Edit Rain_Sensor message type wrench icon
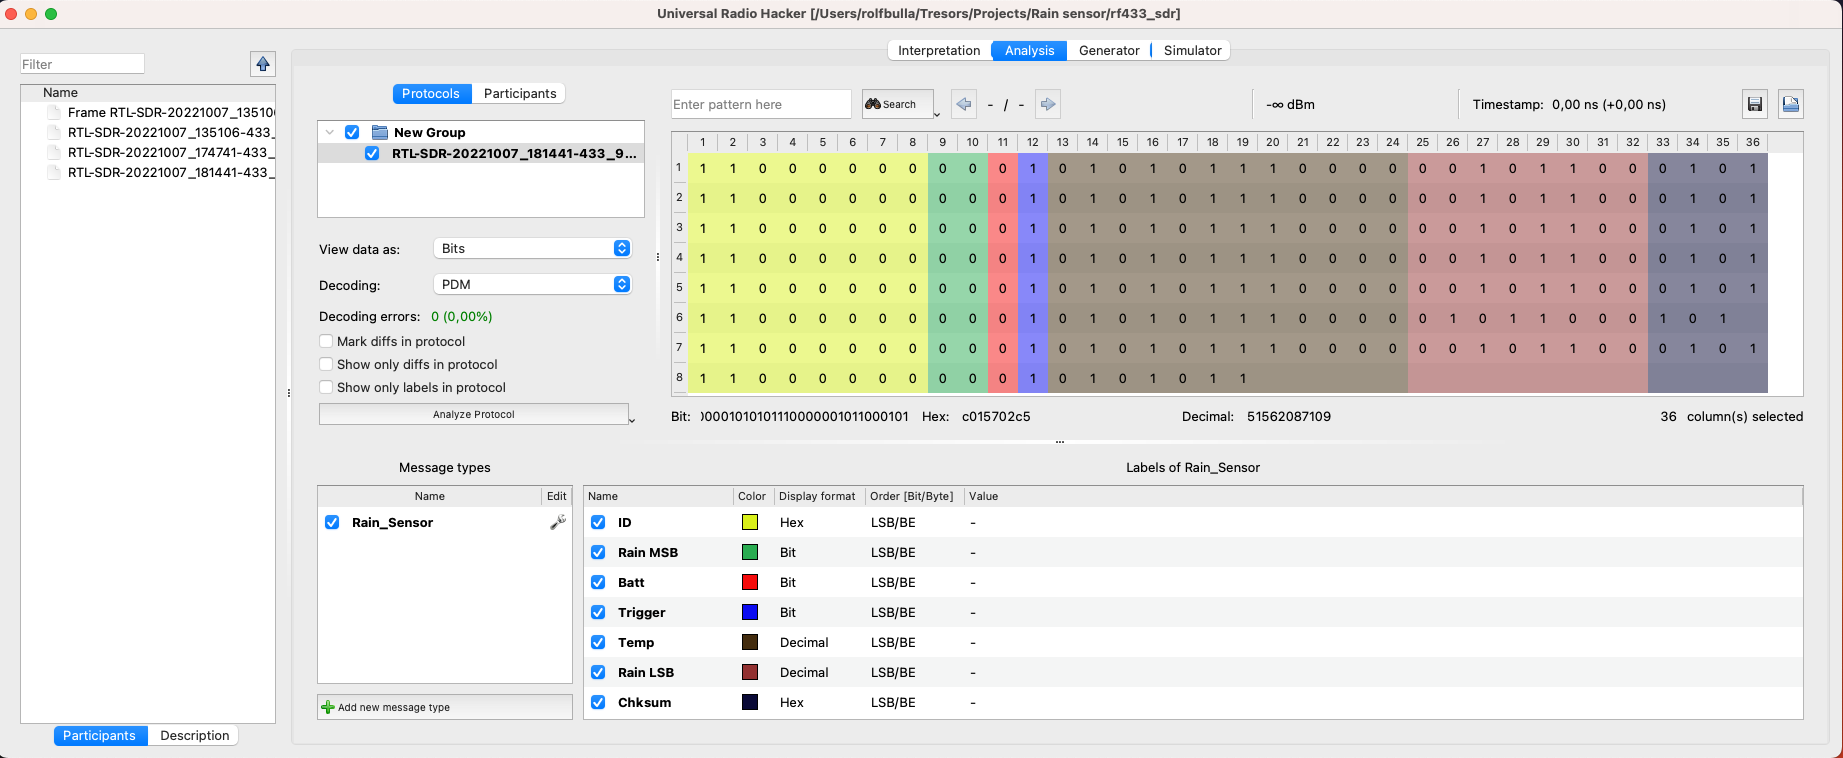 point(557,522)
